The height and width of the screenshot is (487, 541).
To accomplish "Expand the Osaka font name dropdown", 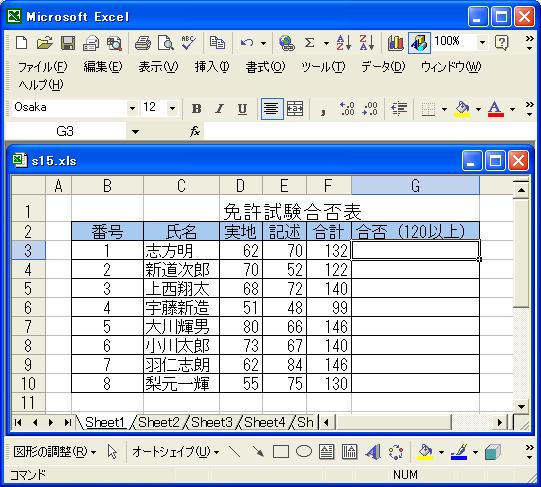I will 132,109.
